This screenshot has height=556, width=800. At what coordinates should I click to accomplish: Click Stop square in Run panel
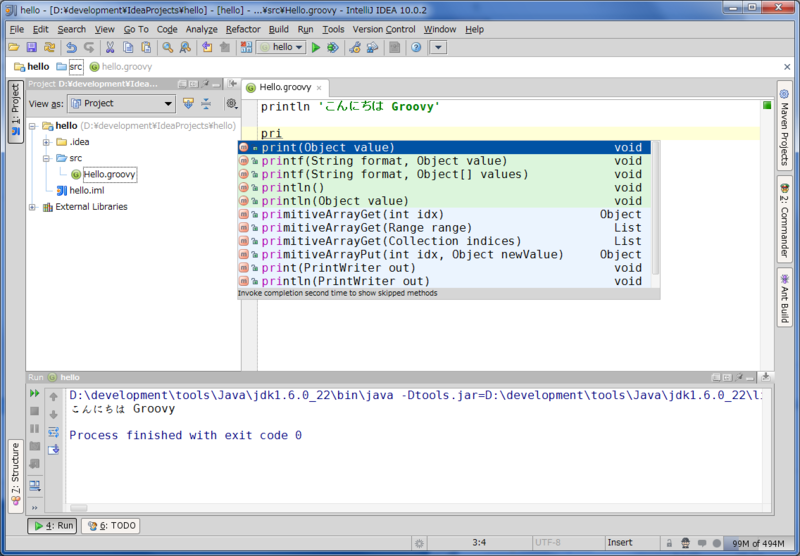click(x=35, y=411)
